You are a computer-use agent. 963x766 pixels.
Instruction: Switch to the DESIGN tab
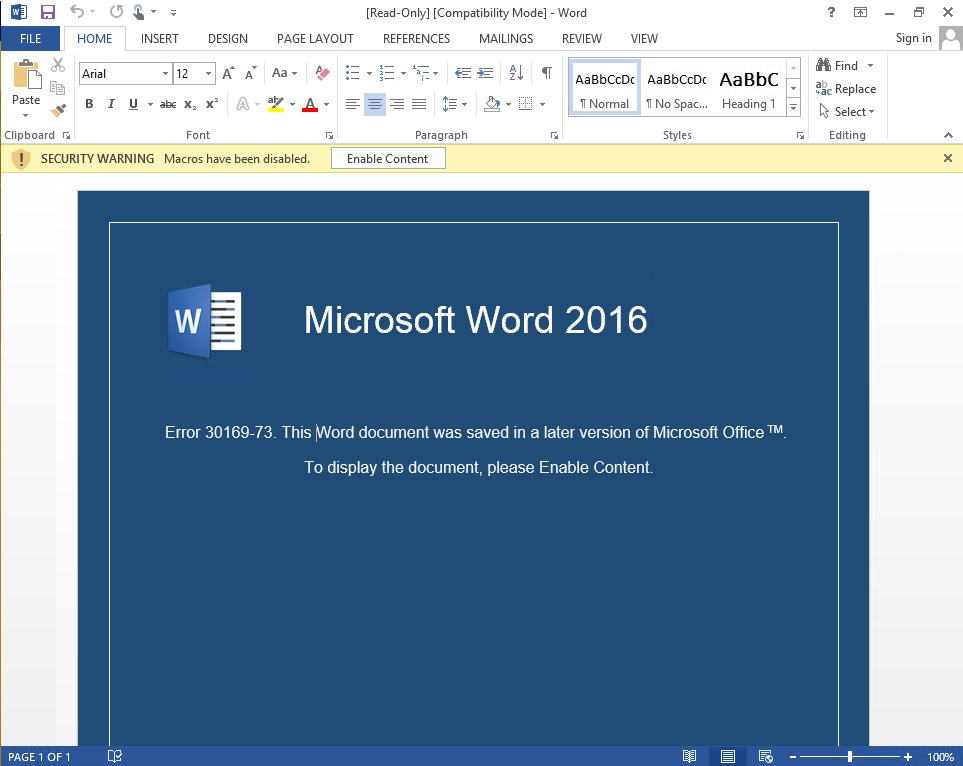pyautogui.click(x=228, y=39)
